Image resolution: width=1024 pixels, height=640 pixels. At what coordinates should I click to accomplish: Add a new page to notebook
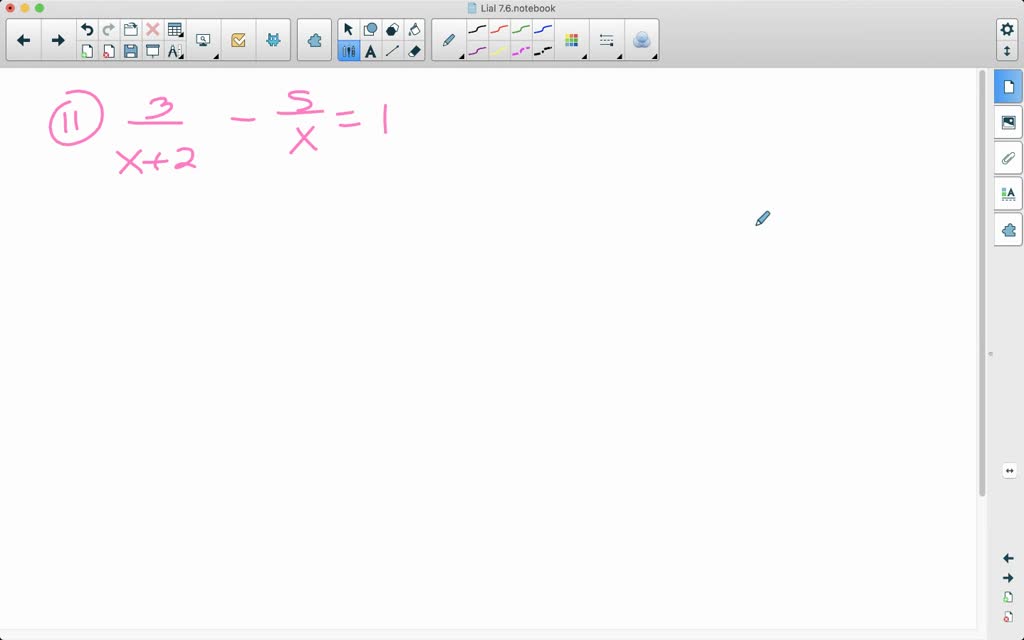point(87,51)
